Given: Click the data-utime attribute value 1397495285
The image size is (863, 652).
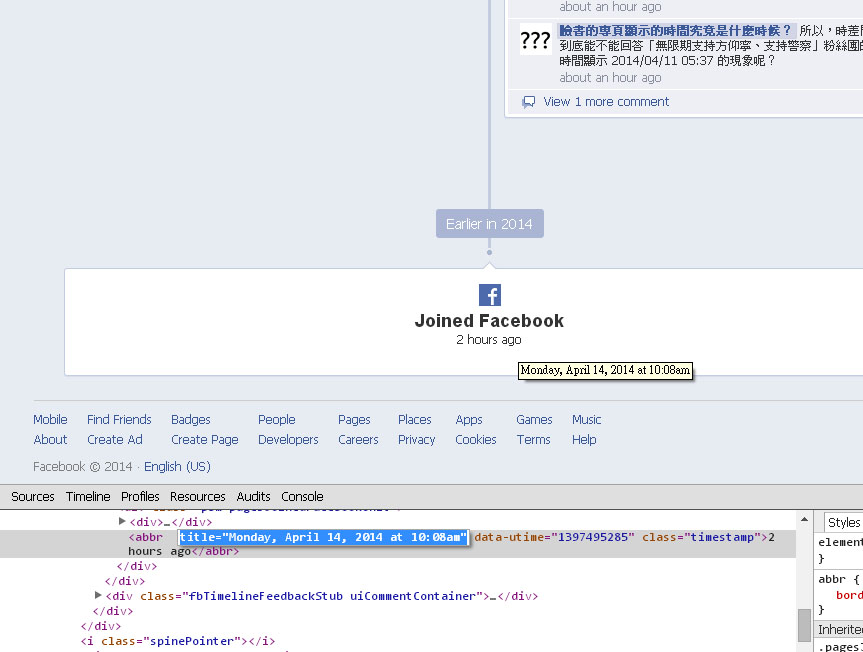Looking at the screenshot, I should click(593, 537).
